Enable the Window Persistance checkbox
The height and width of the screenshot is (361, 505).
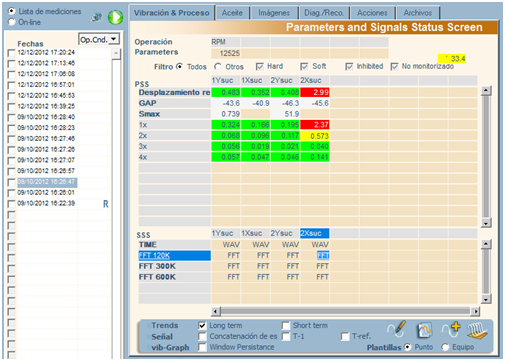pos(202,347)
